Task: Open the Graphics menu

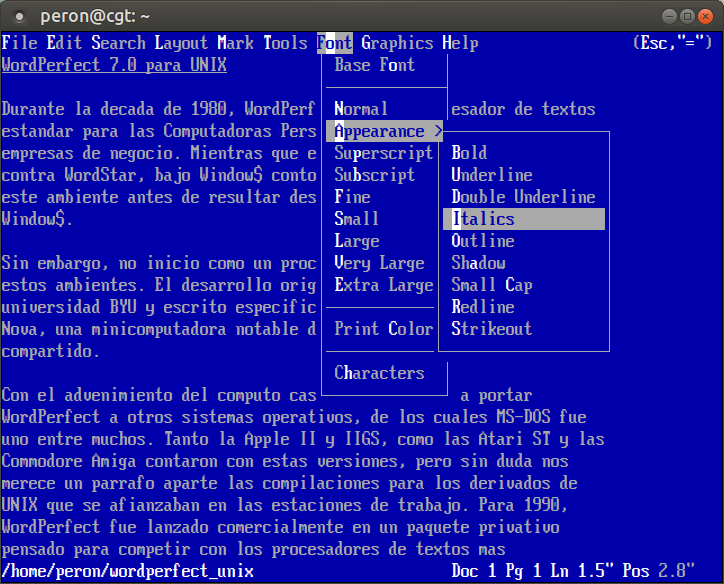Action: [x=397, y=43]
